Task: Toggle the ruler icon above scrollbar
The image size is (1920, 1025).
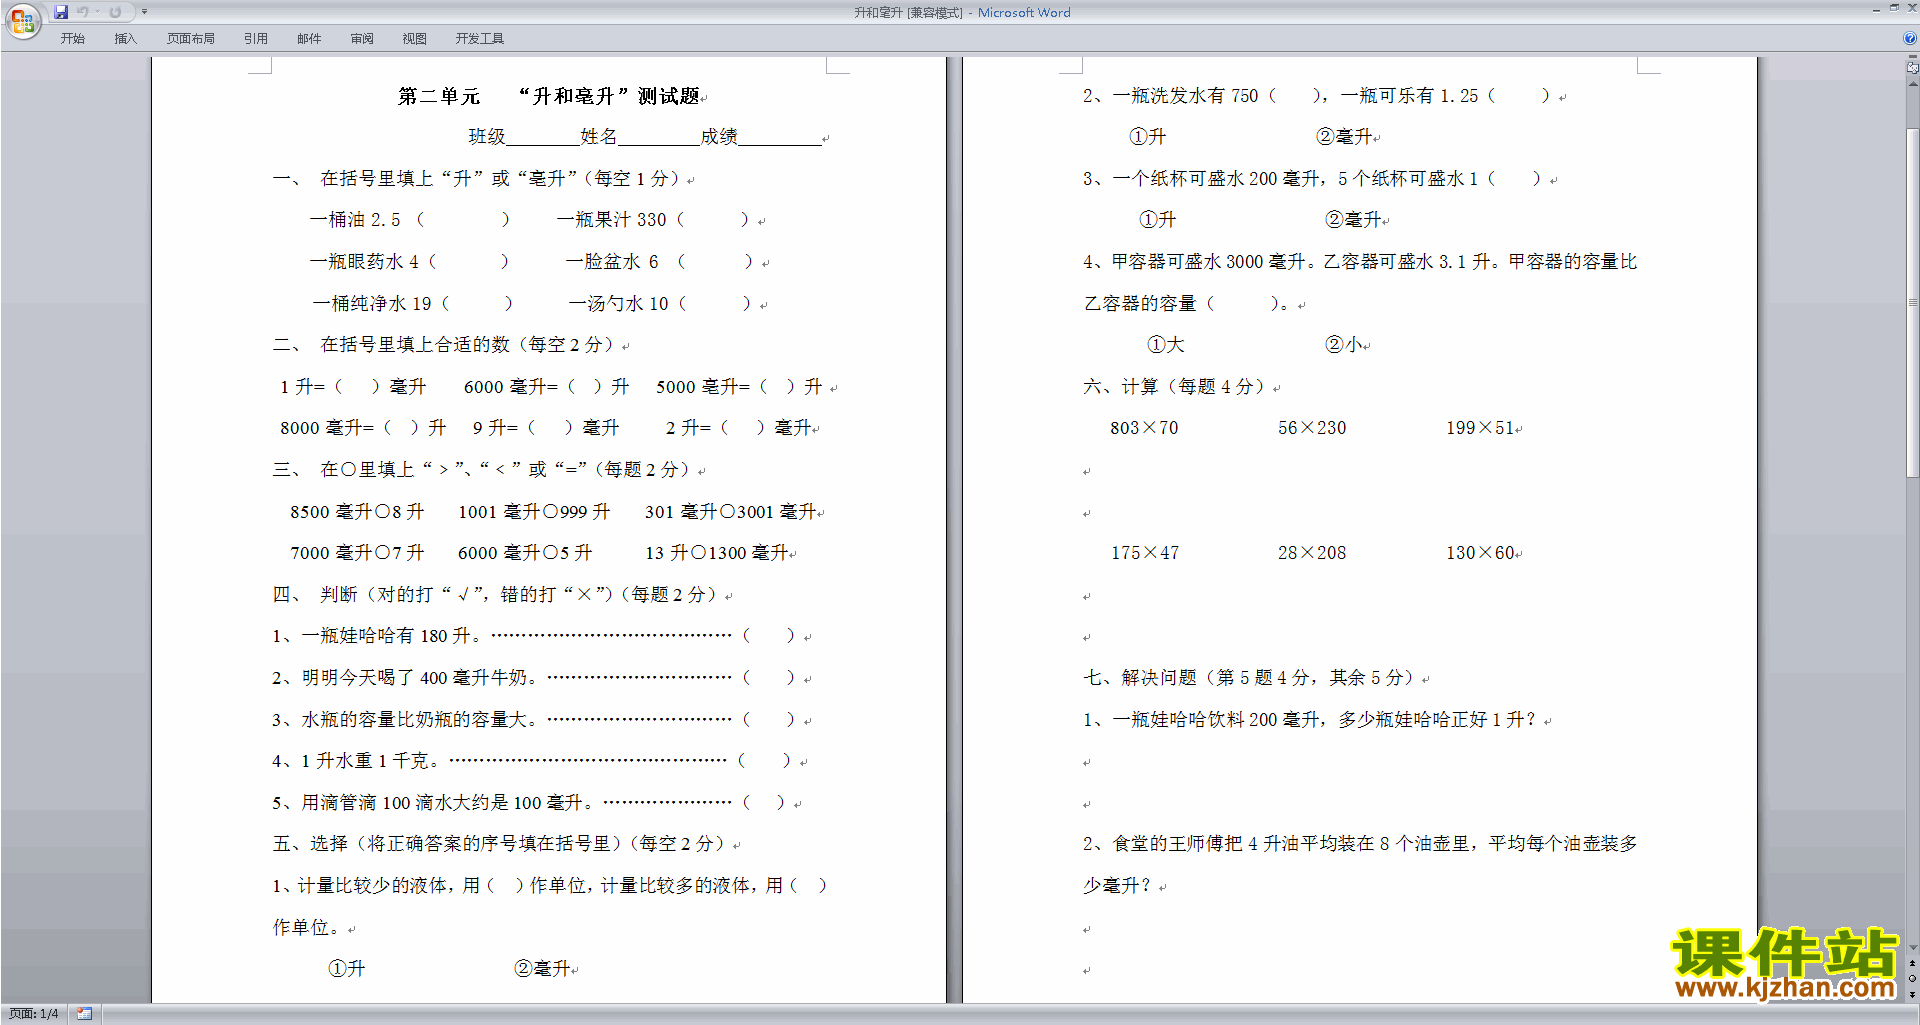Action: coord(1913,68)
